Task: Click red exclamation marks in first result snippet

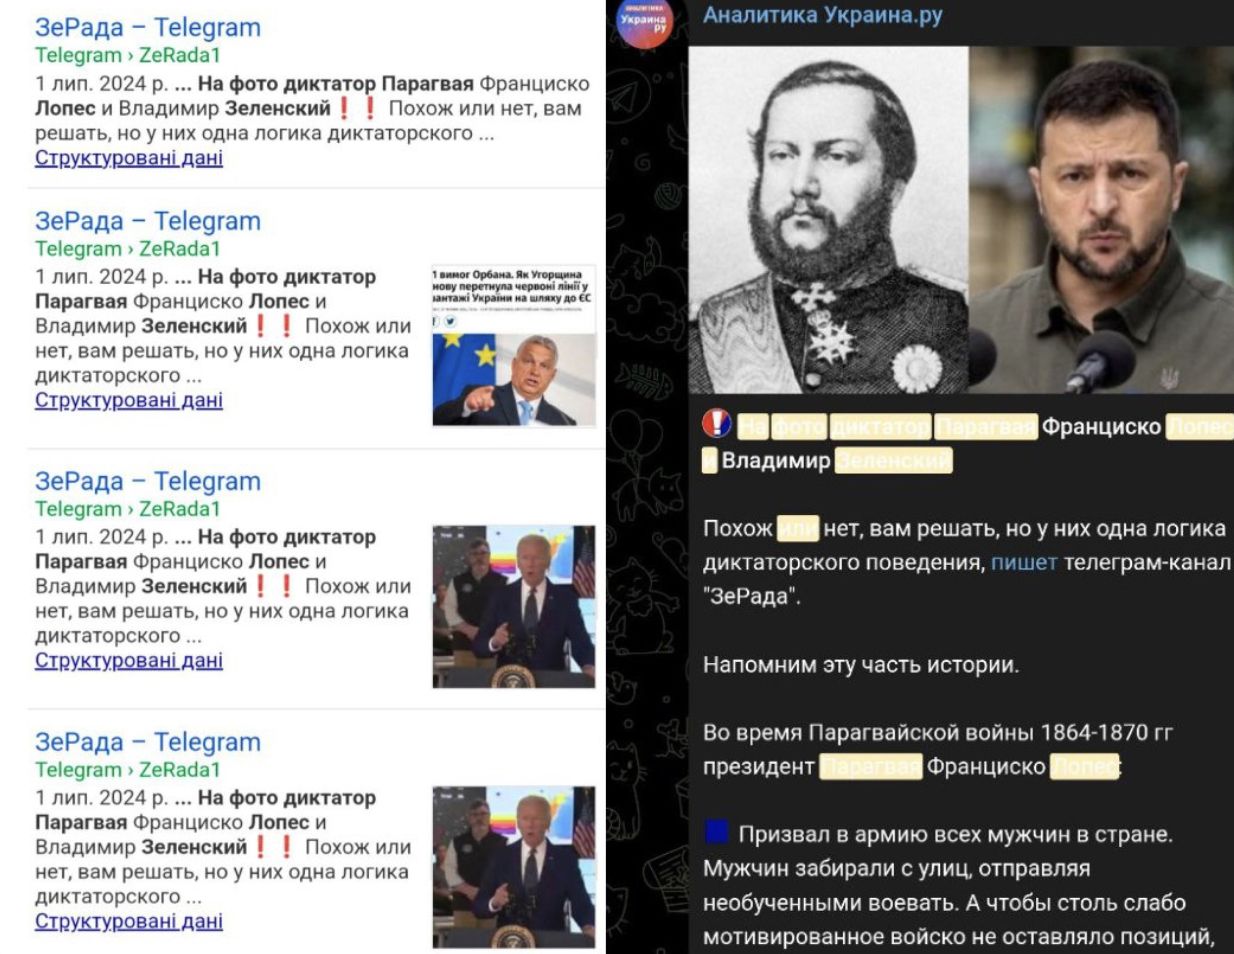Action: coord(357,108)
